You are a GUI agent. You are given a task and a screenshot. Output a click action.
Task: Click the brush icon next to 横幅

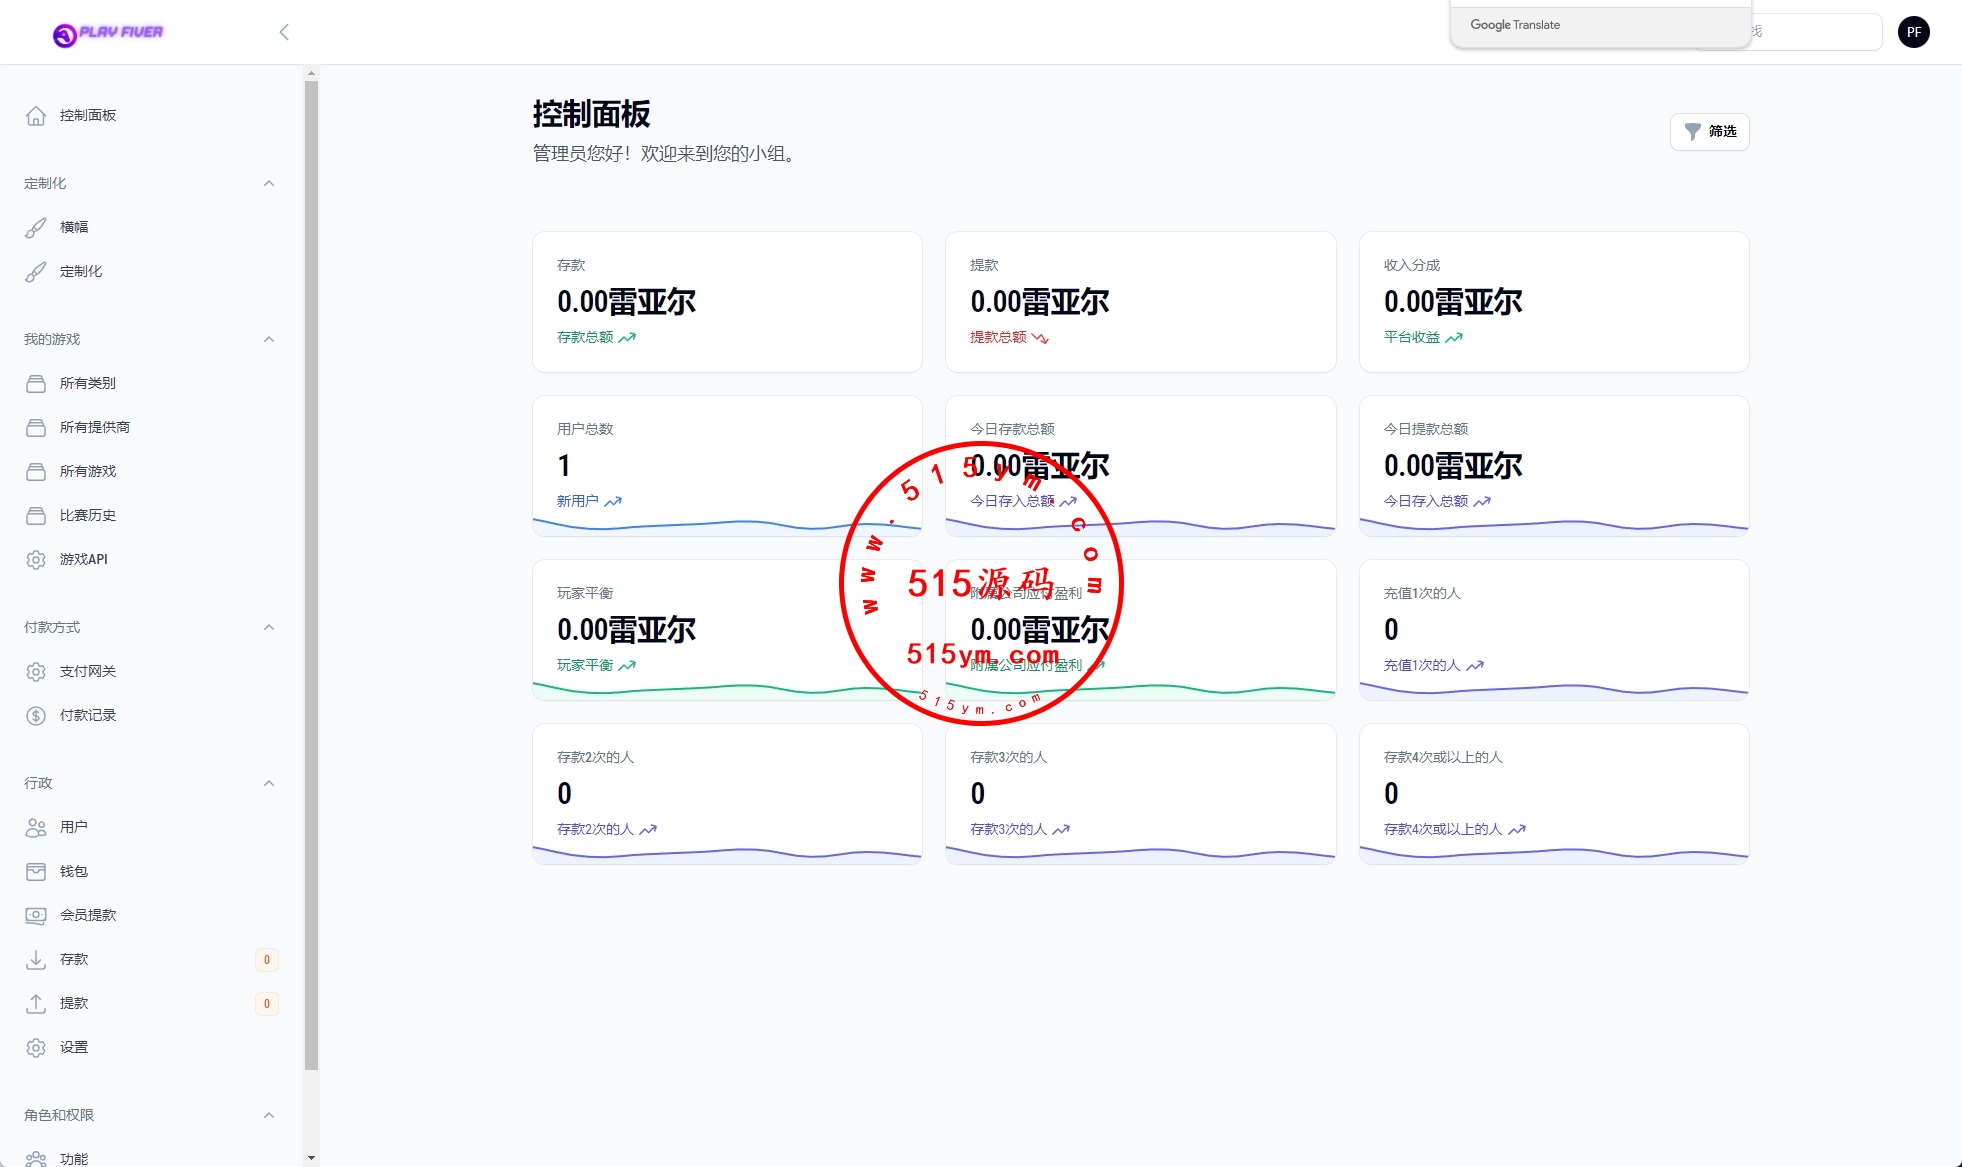[x=36, y=228]
